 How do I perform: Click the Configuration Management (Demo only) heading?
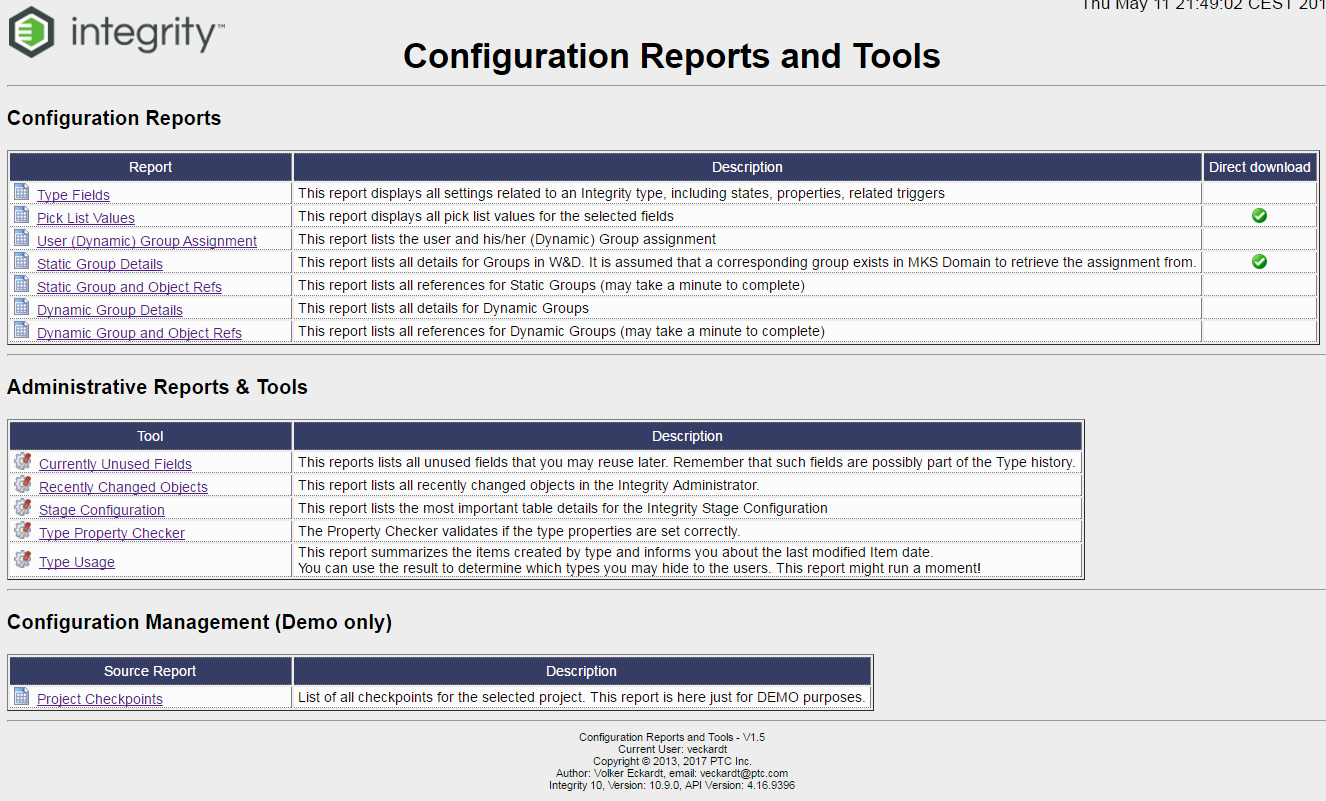[199, 622]
